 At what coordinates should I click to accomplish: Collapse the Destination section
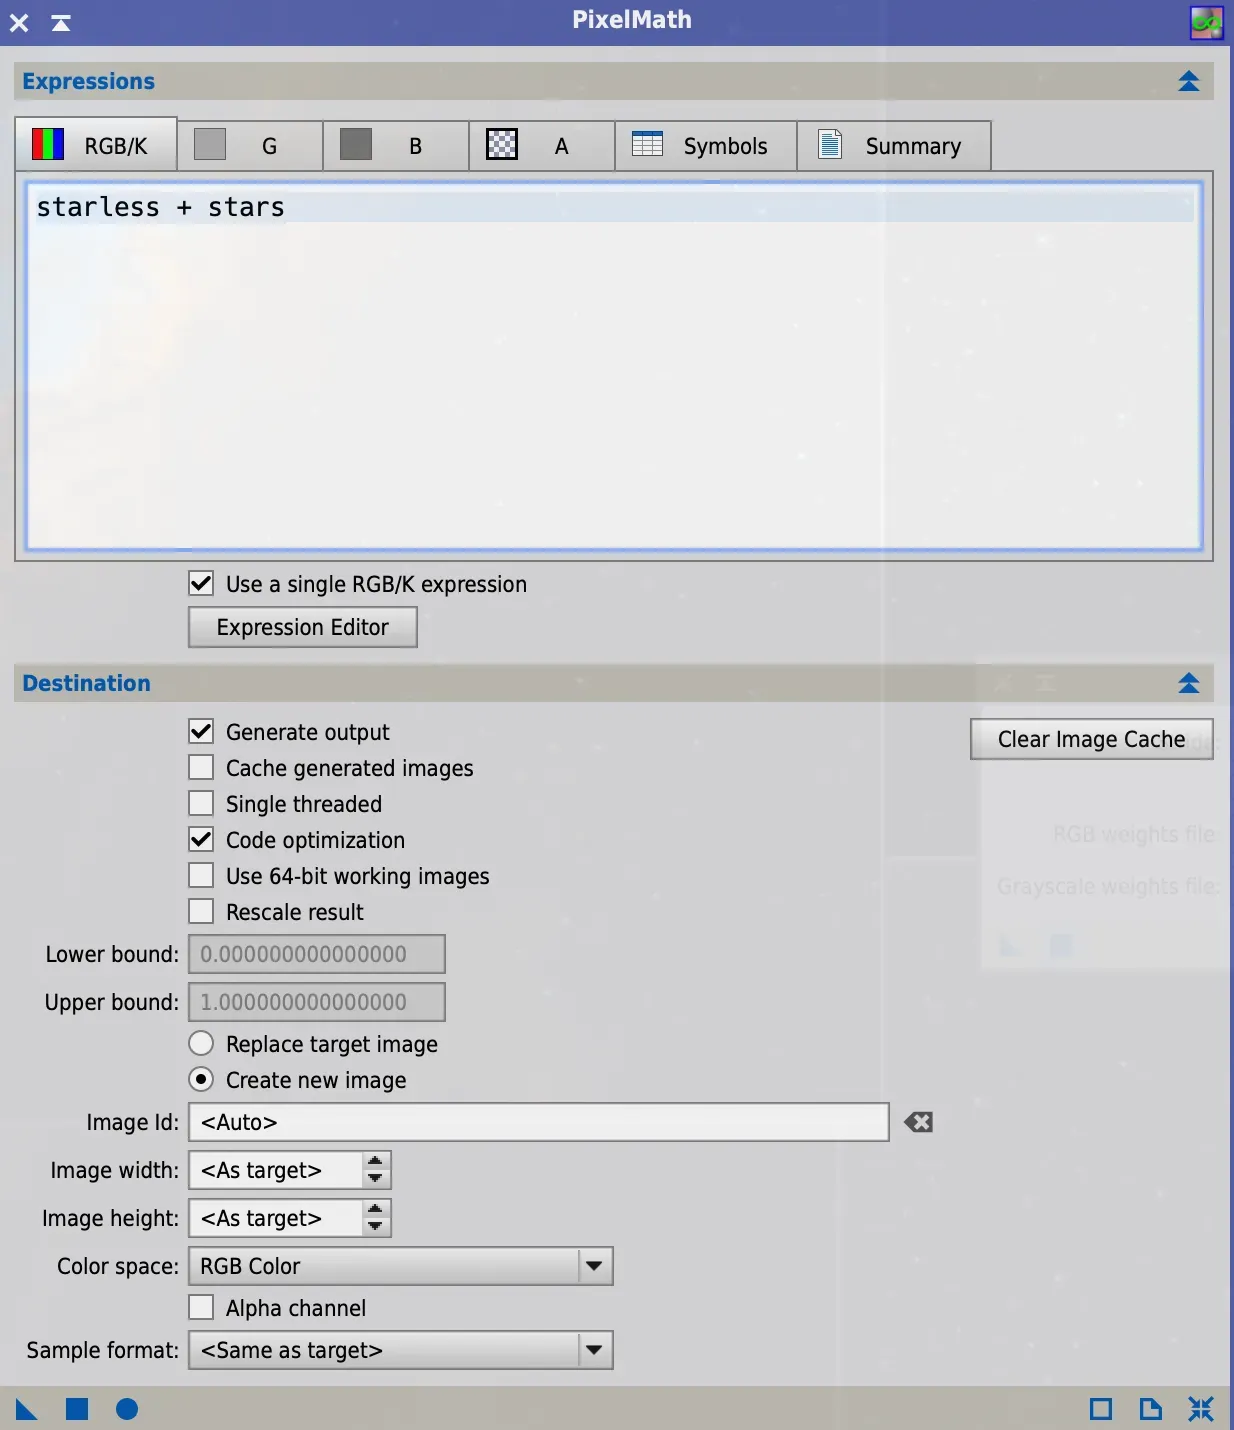[x=1189, y=683]
